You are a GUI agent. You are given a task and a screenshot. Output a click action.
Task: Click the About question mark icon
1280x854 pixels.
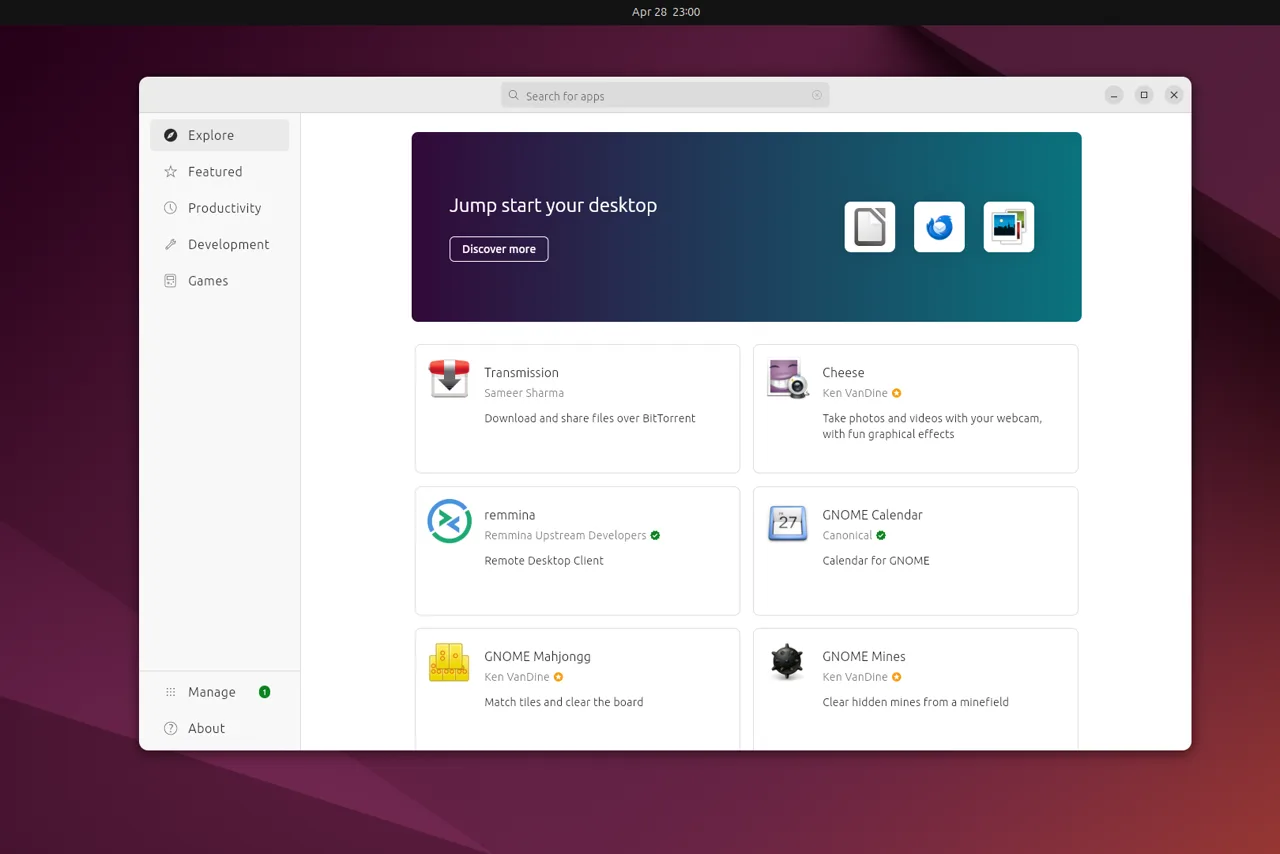coord(170,728)
